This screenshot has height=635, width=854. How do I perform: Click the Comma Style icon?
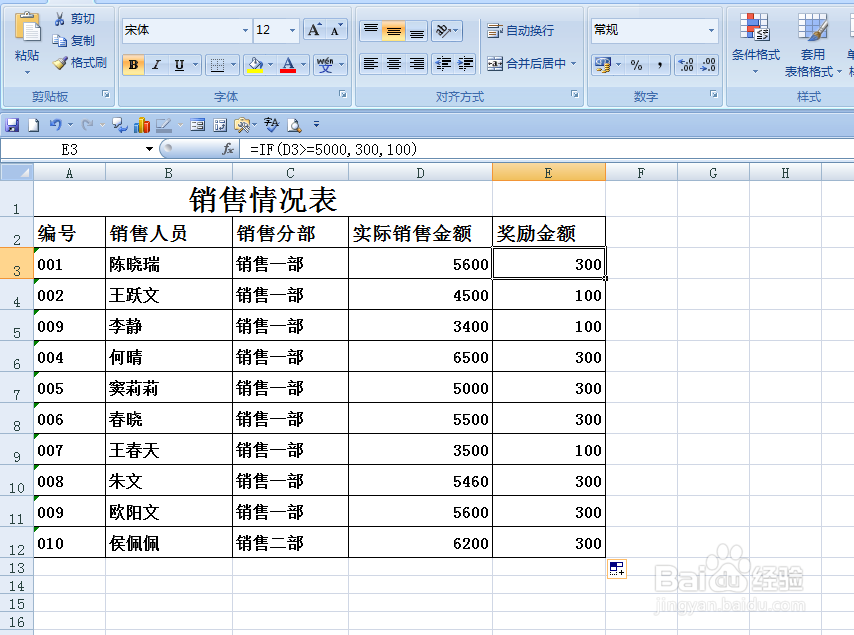click(660, 64)
